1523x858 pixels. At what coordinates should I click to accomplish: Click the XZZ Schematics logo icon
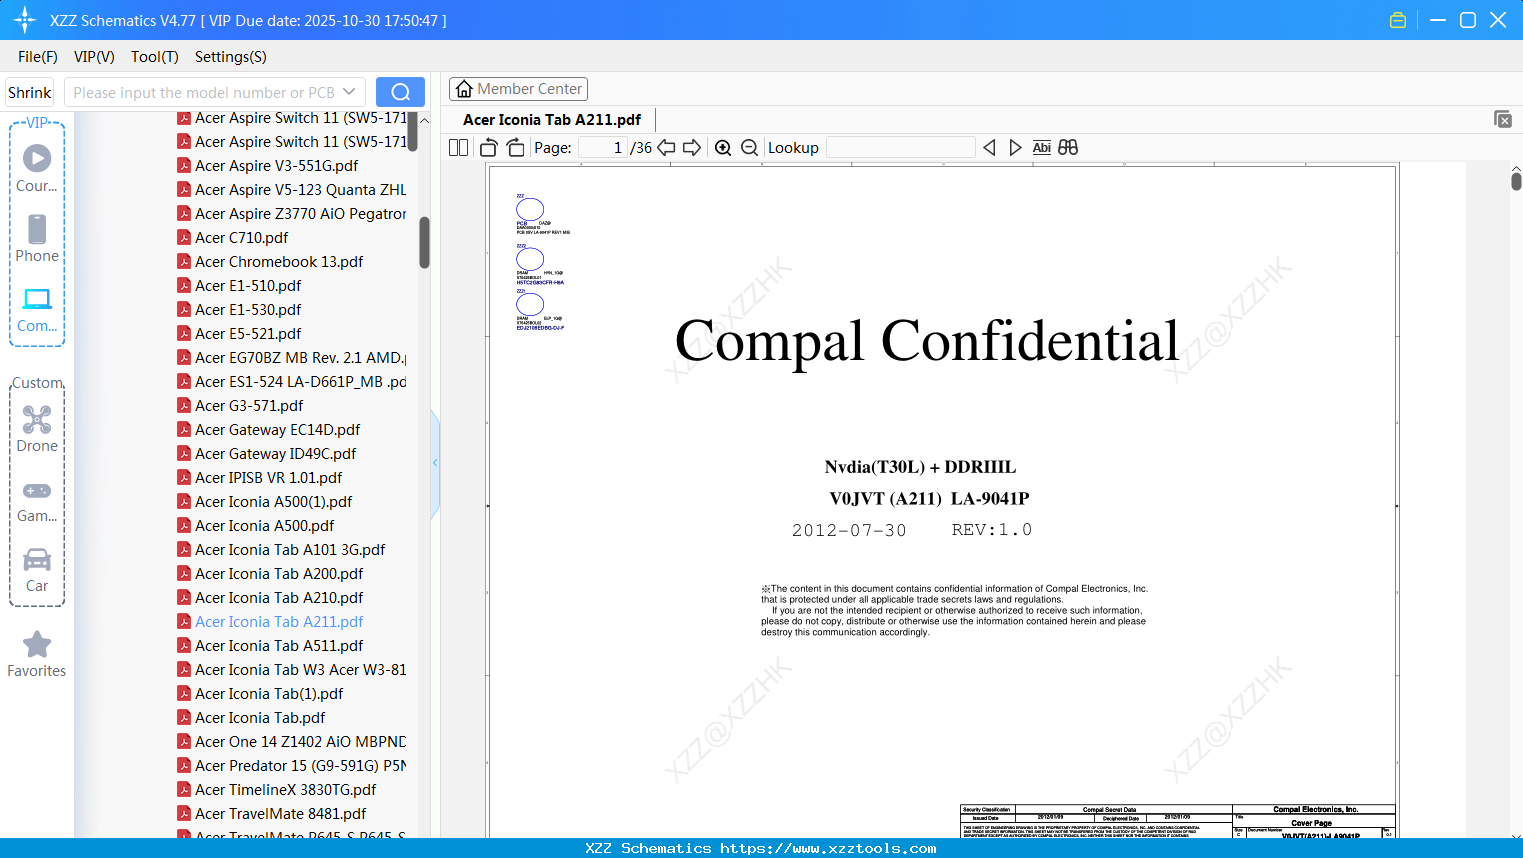(25, 20)
